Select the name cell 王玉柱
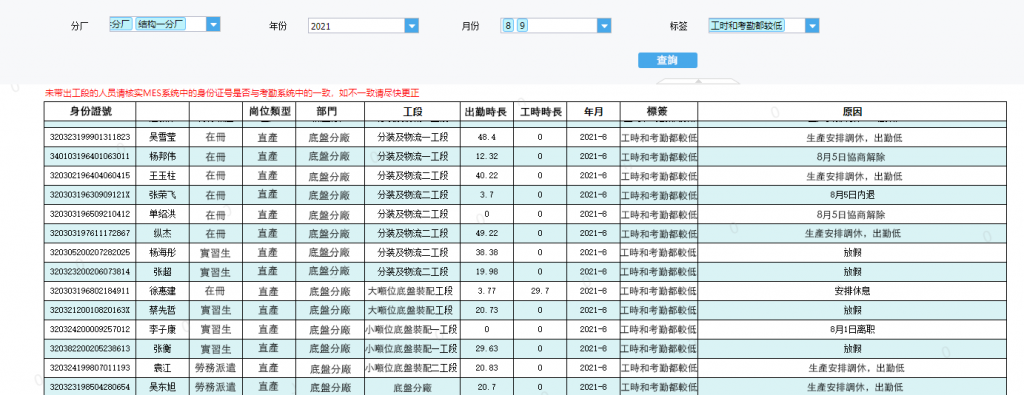 163,176
